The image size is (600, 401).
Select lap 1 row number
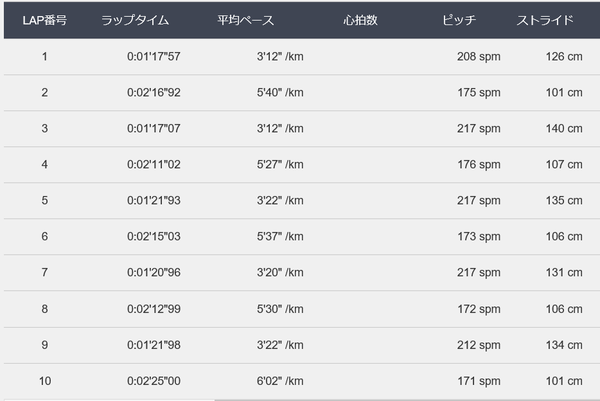(x=45, y=57)
